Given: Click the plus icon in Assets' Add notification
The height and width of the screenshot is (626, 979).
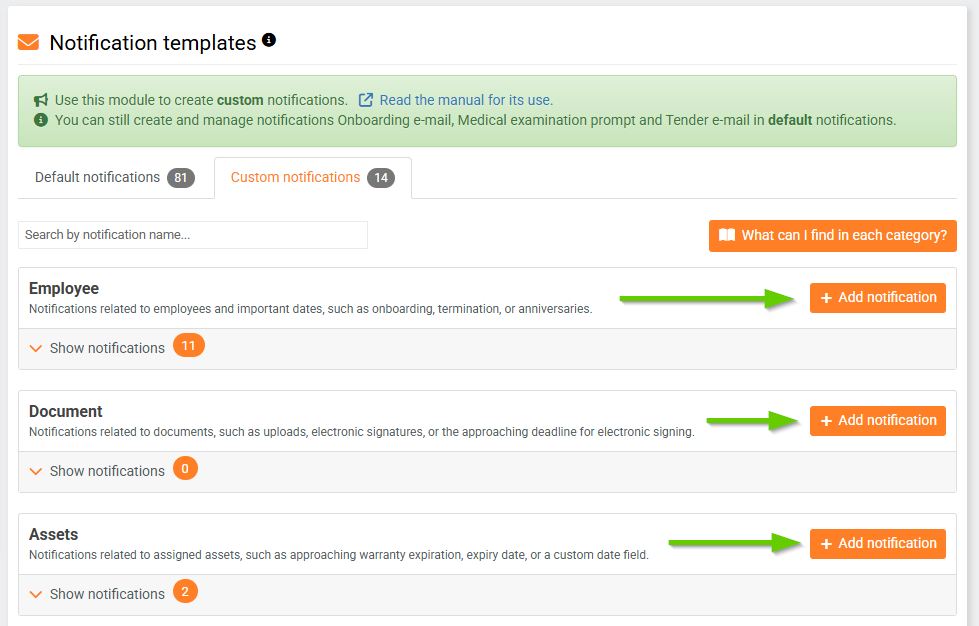Looking at the screenshot, I should point(826,544).
